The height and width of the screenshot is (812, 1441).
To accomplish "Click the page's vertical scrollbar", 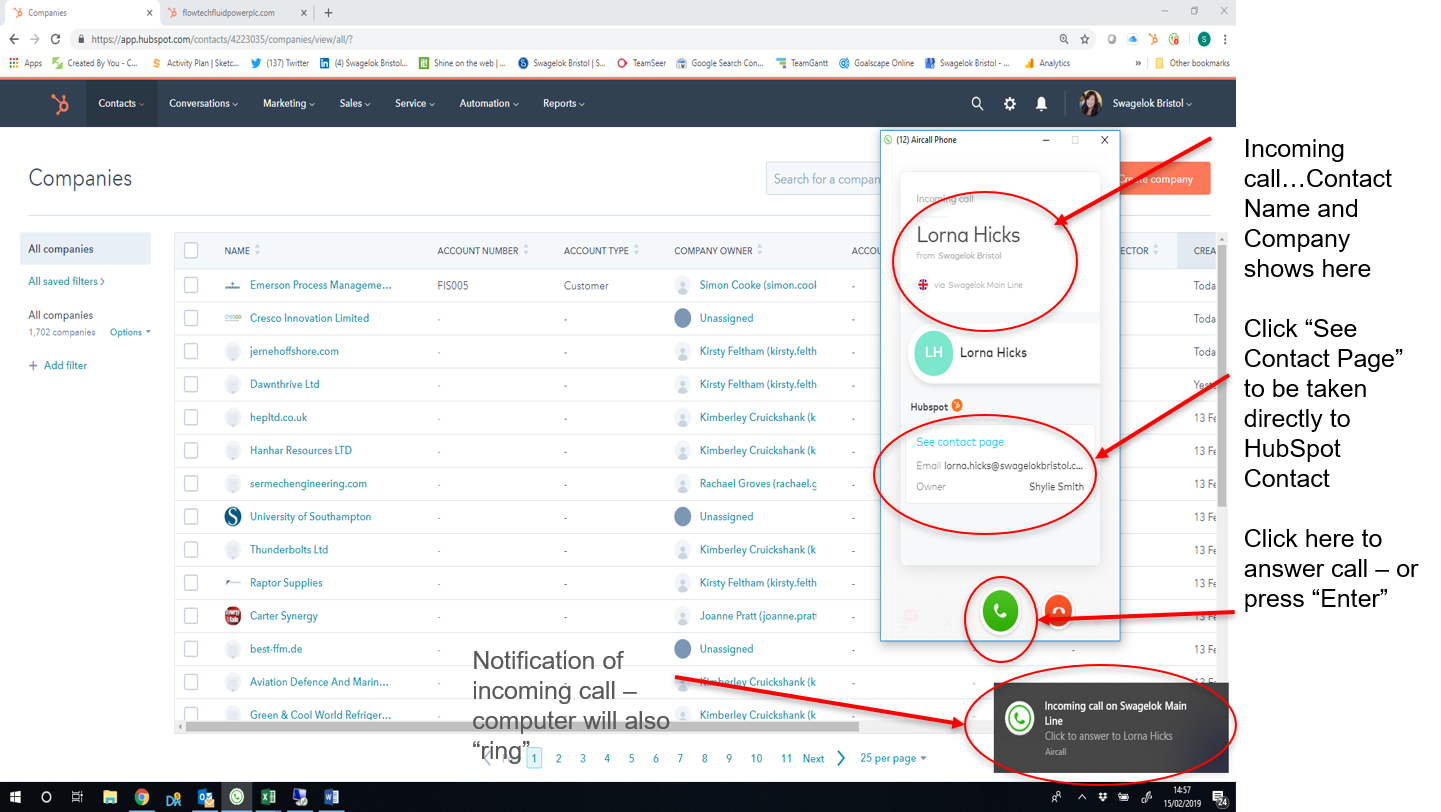I will pos(1221,375).
